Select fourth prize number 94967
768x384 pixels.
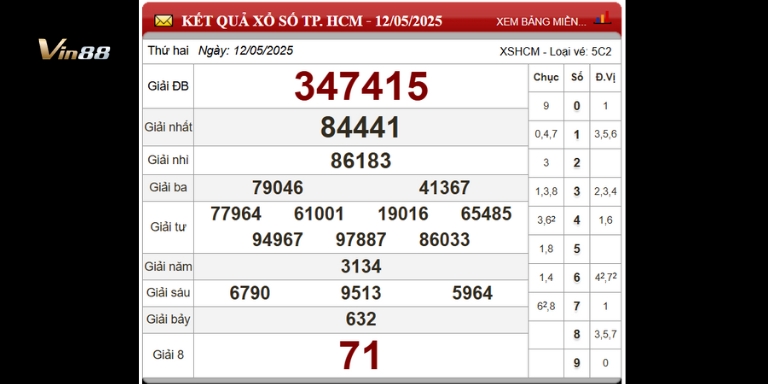278,240
